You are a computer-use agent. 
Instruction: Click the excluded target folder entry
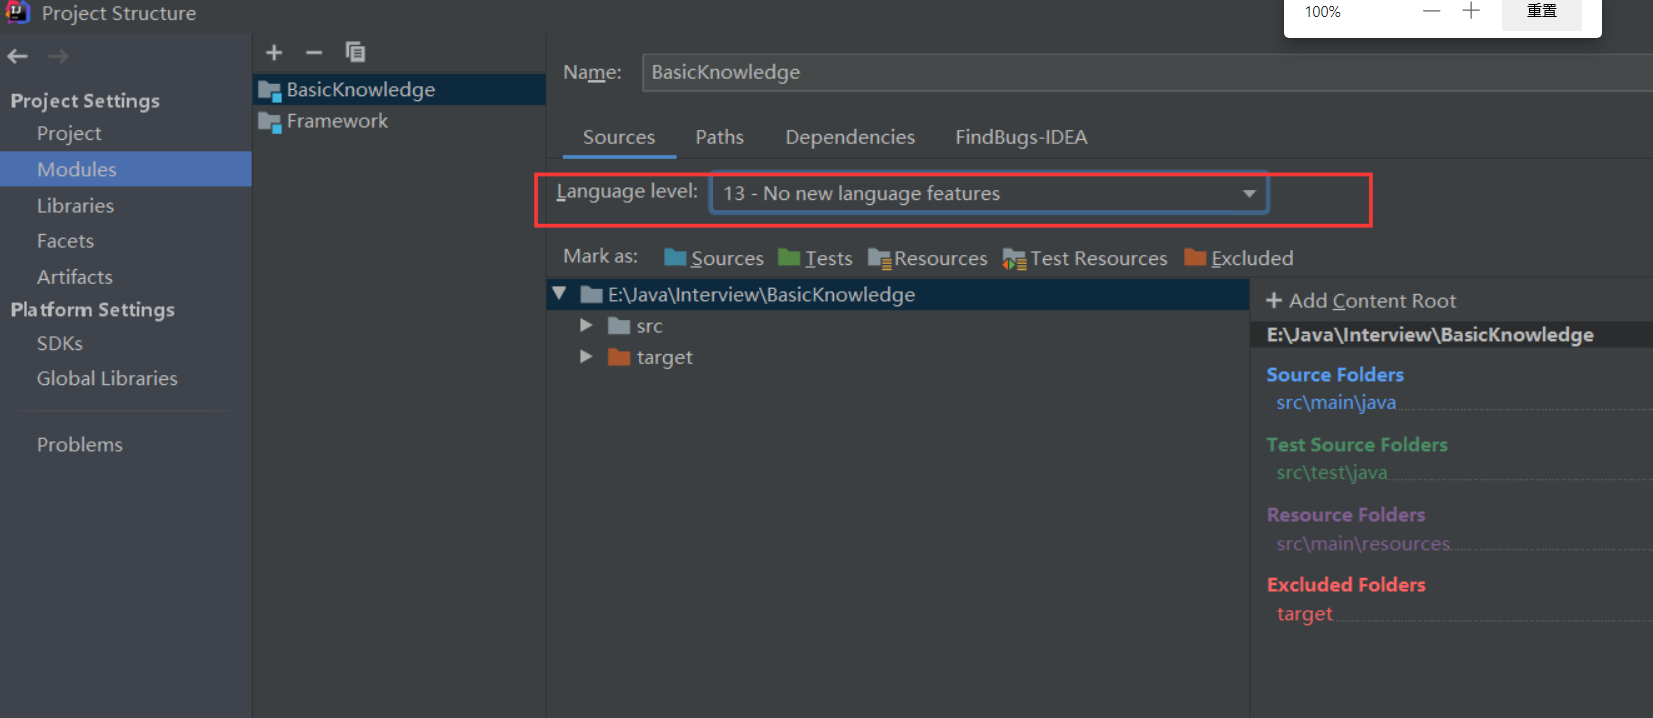click(x=1304, y=613)
